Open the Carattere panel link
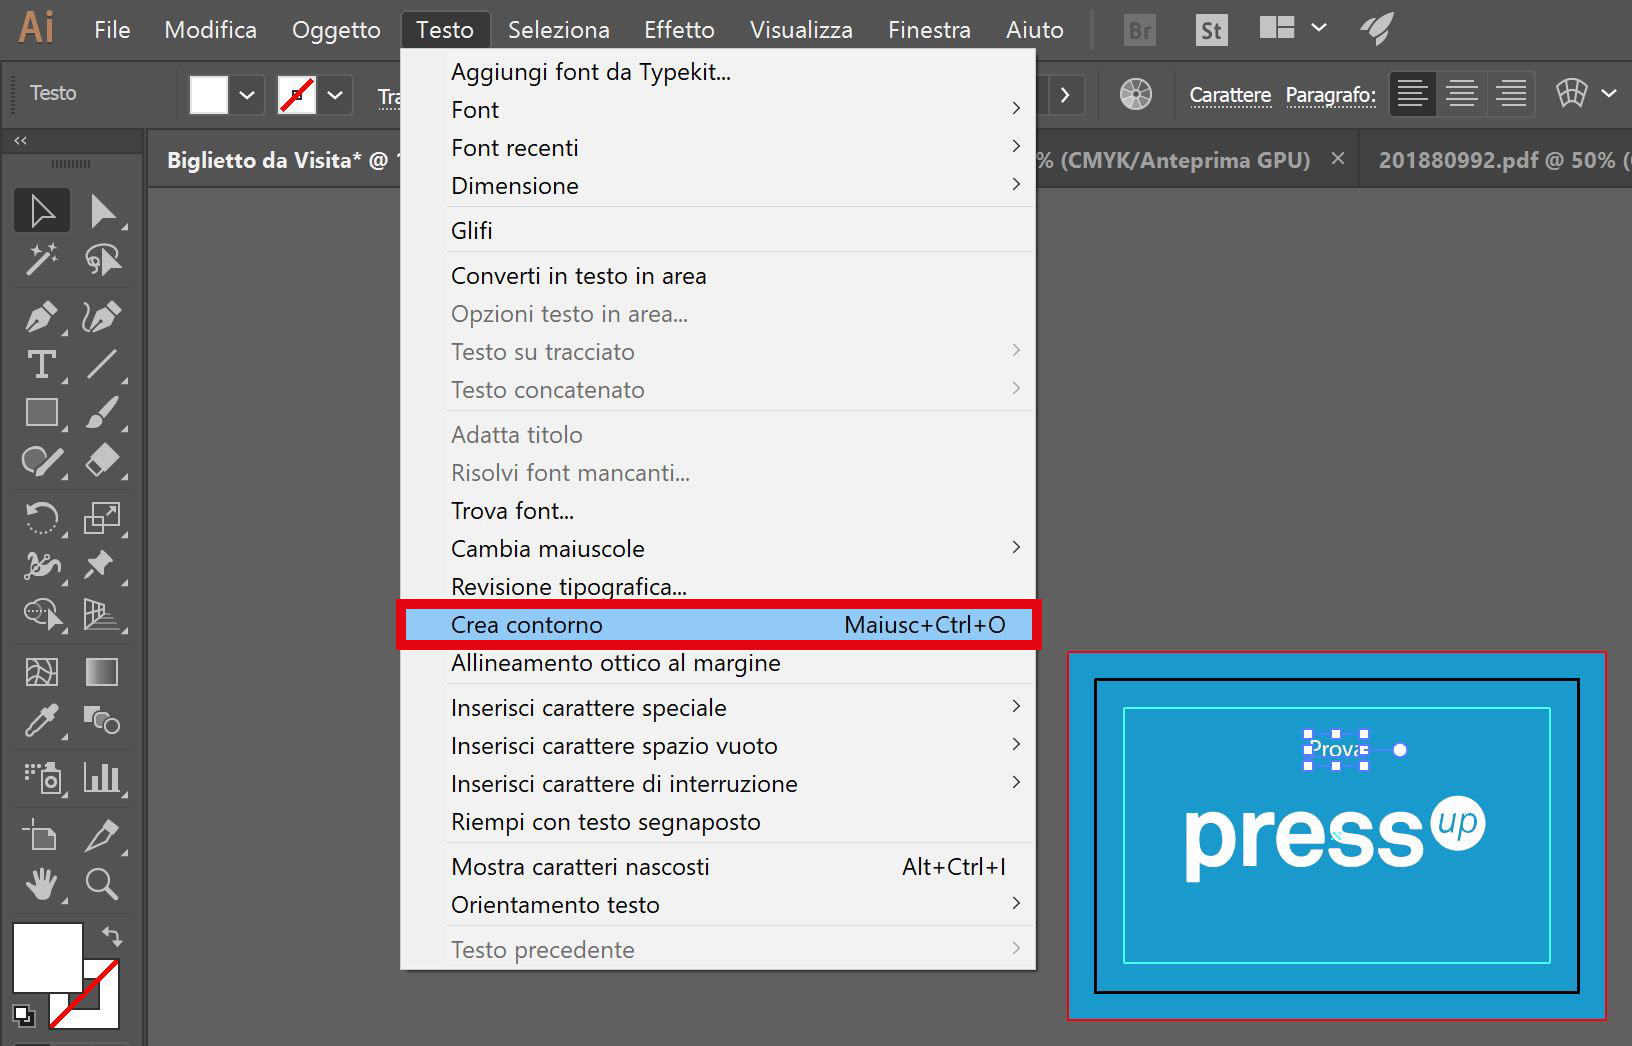The image size is (1632, 1046). (x=1230, y=95)
